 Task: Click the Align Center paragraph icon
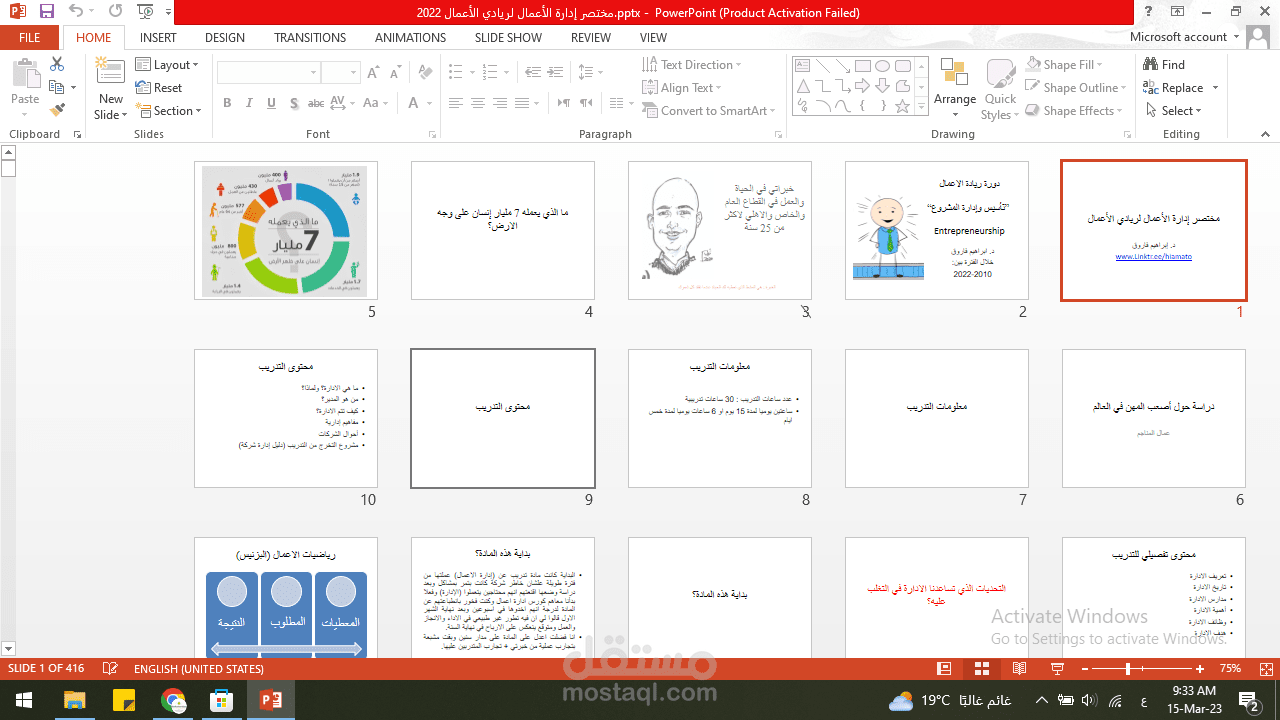[477, 103]
